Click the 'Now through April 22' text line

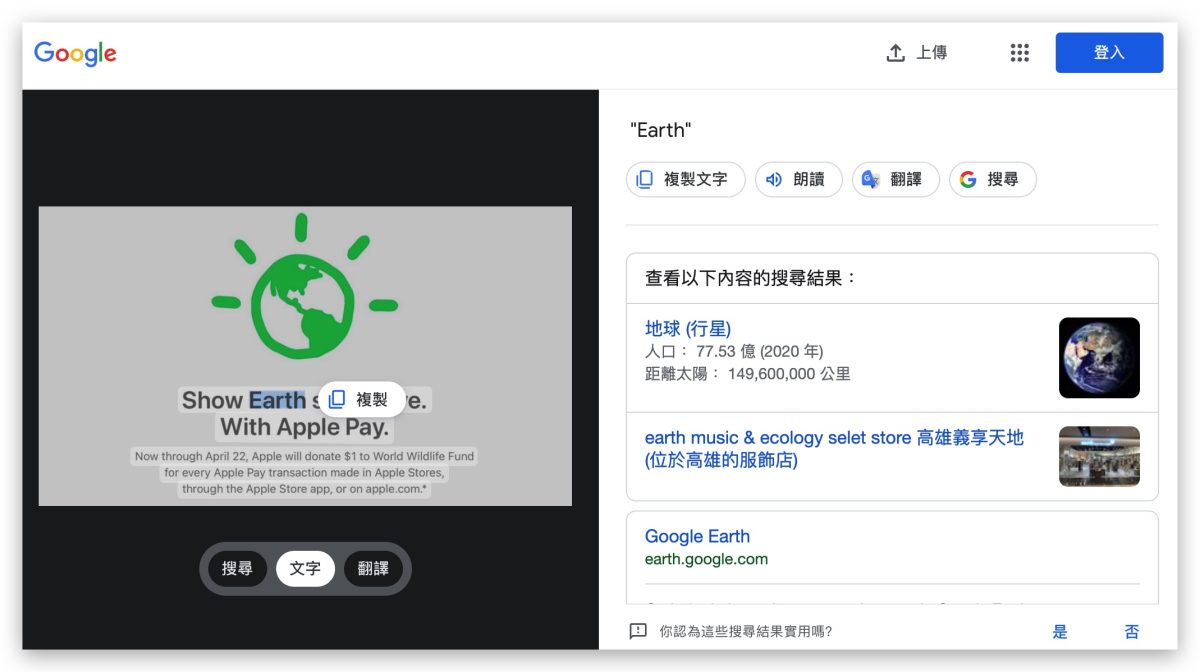pyautogui.click(x=305, y=456)
